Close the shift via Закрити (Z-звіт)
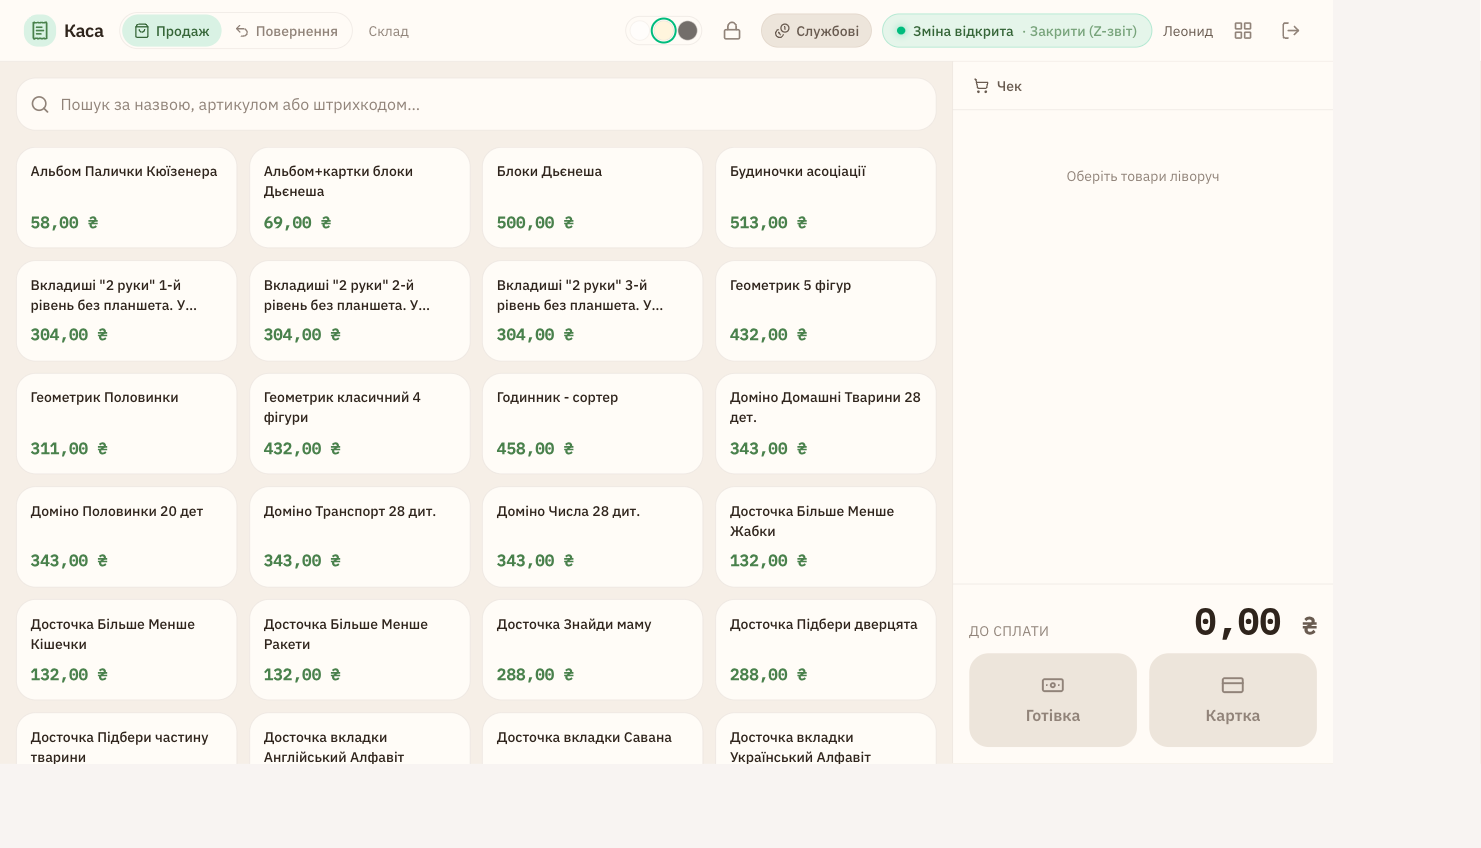This screenshot has width=1481, height=848. coord(1083,31)
